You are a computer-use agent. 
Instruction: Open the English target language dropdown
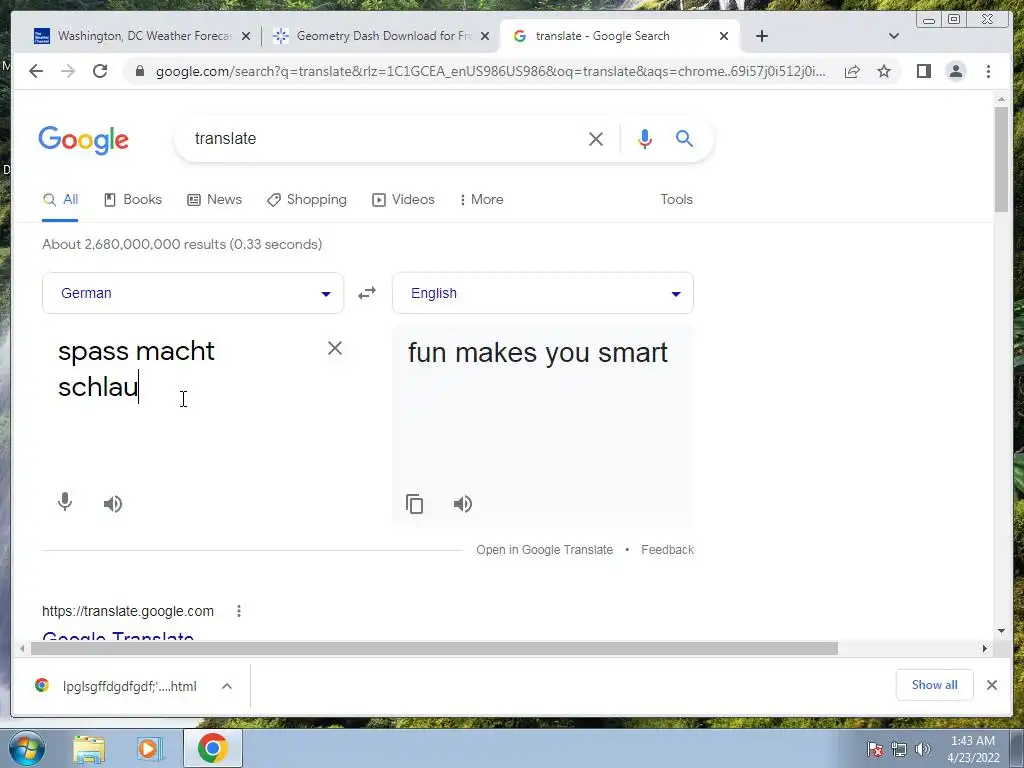pyautogui.click(x=543, y=293)
